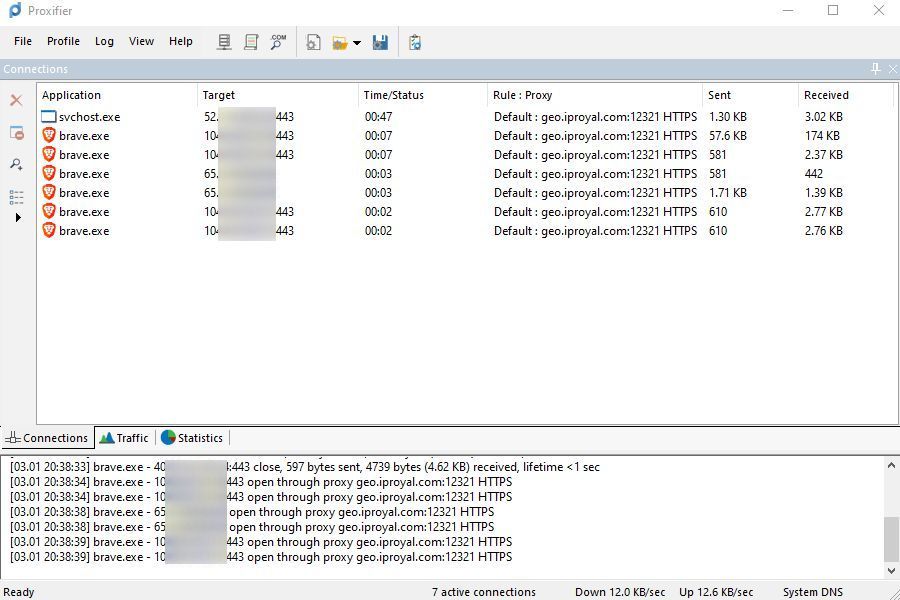Click the Proxifier logo in the title bar
This screenshot has width=900, height=600.
pos(15,10)
